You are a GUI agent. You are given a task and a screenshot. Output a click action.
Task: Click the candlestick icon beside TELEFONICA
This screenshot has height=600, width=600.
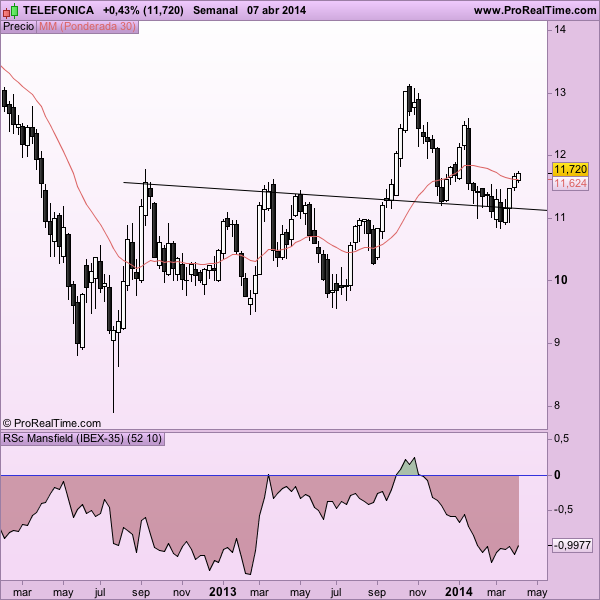[x=10, y=10]
